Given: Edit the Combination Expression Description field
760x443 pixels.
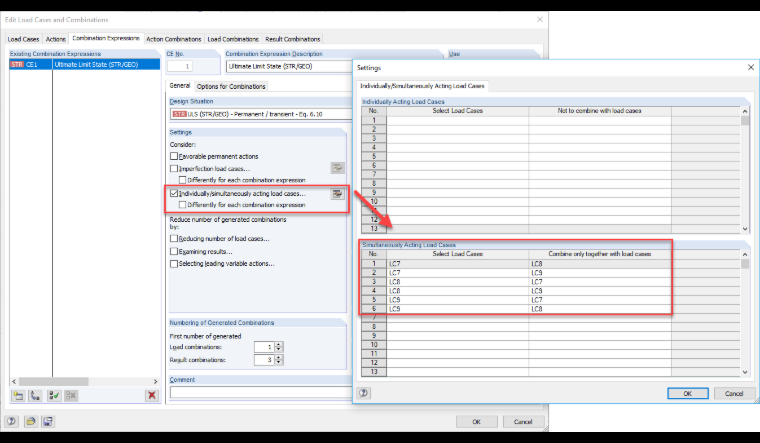Looking at the screenshot, I should [x=289, y=66].
